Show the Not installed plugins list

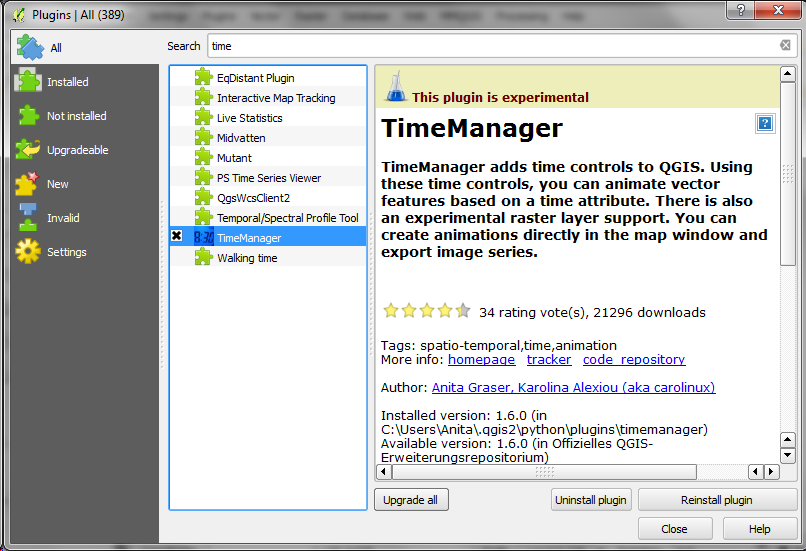(76, 116)
